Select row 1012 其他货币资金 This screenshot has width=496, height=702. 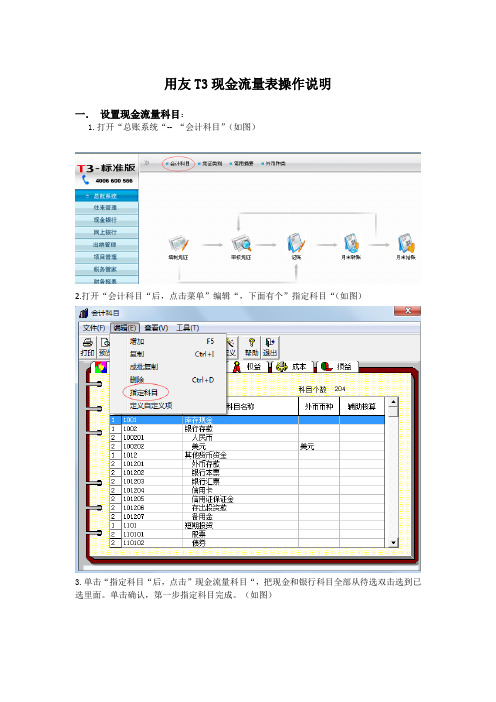click(247, 455)
